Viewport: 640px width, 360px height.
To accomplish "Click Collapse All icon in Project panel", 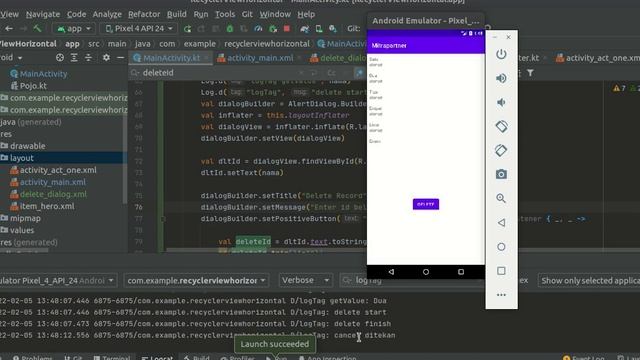I will pyautogui.click(x=88, y=58).
